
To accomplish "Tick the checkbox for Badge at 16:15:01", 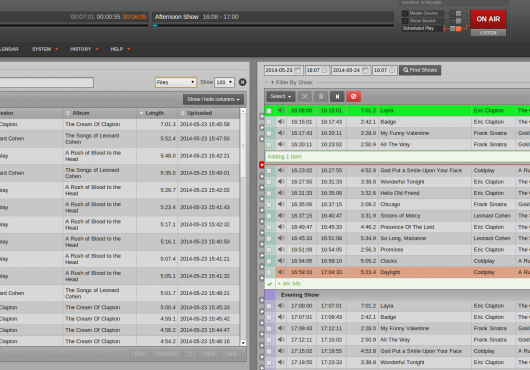I will tap(269, 122).
